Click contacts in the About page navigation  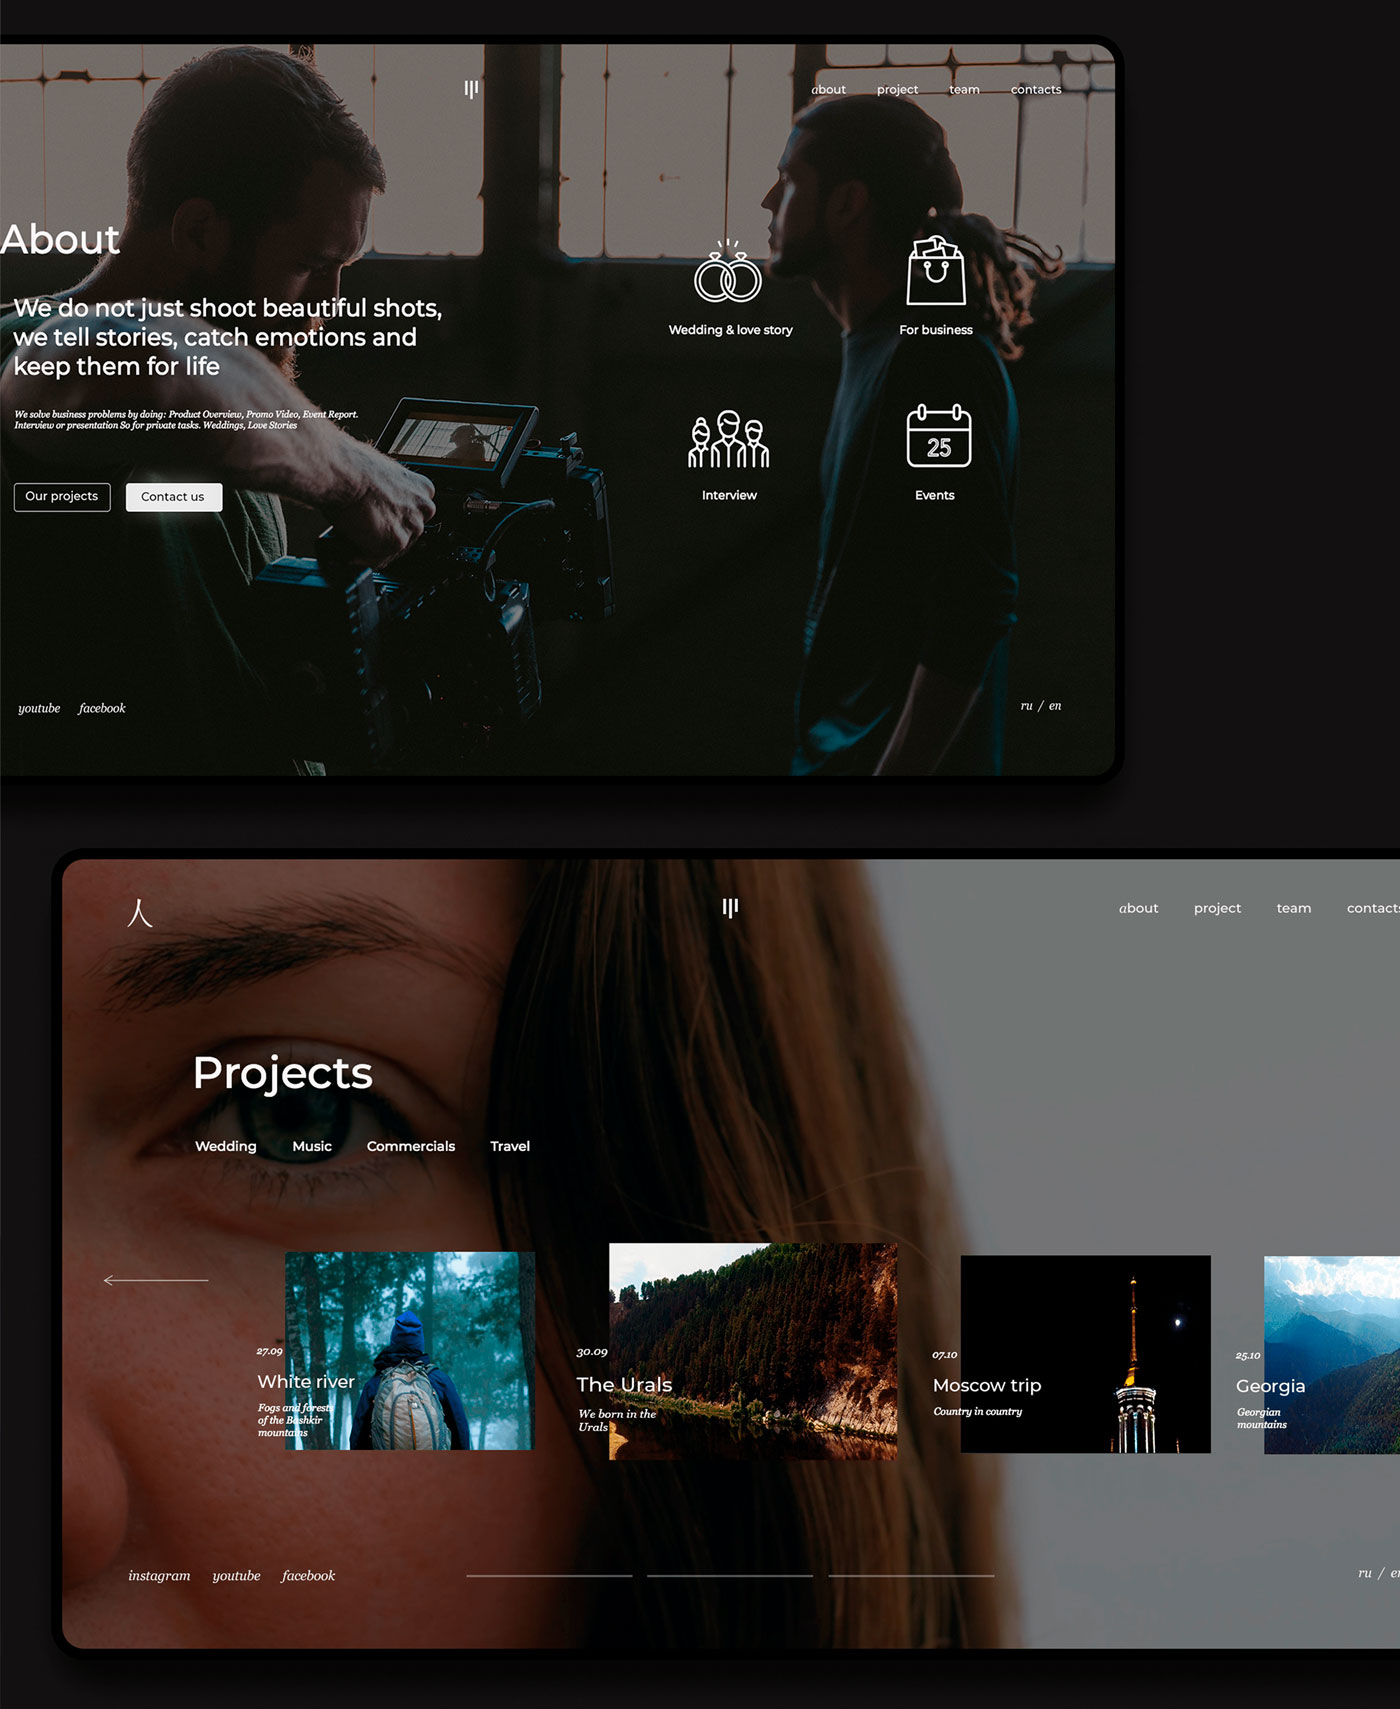point(1036,90)
